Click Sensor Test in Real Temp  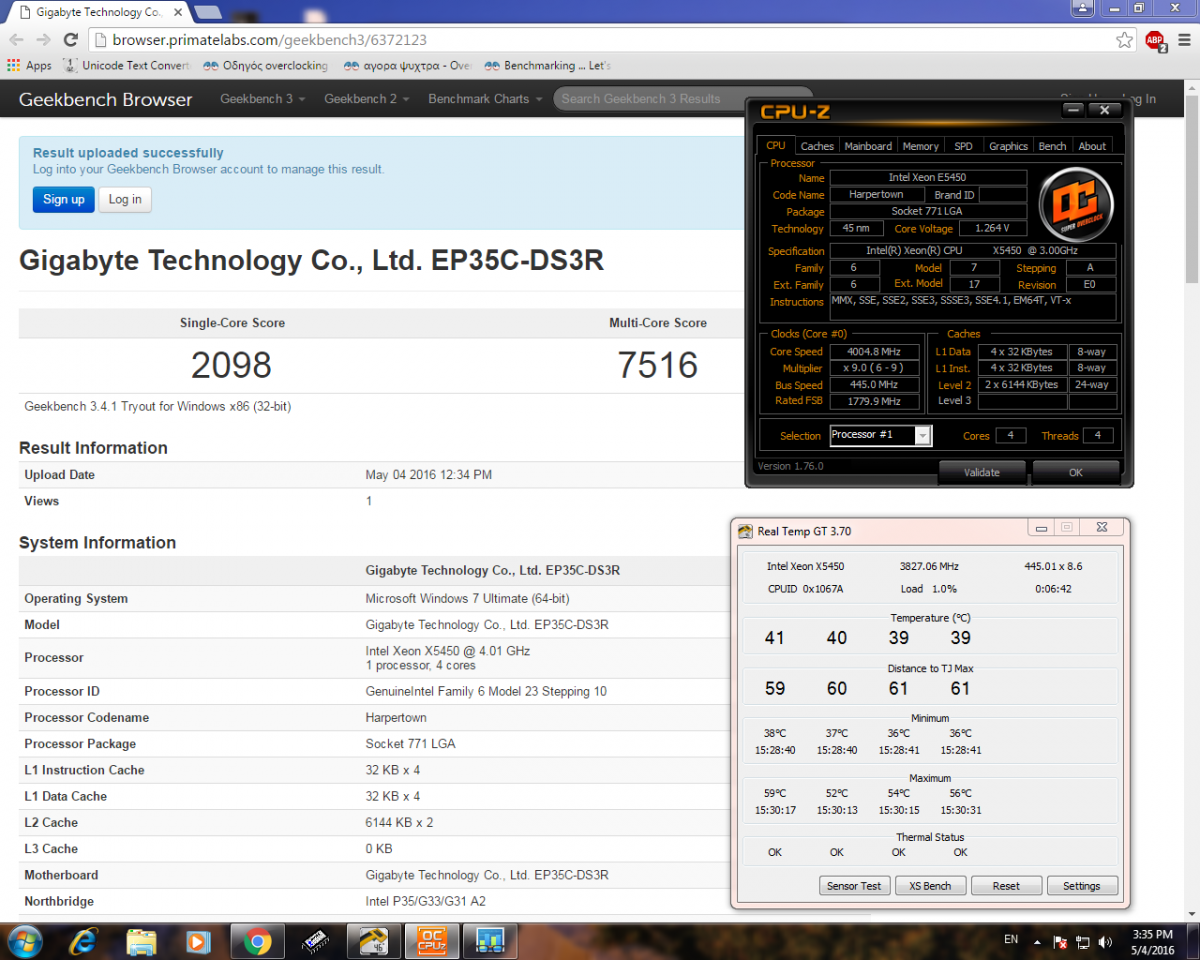(x=854, y=886)
